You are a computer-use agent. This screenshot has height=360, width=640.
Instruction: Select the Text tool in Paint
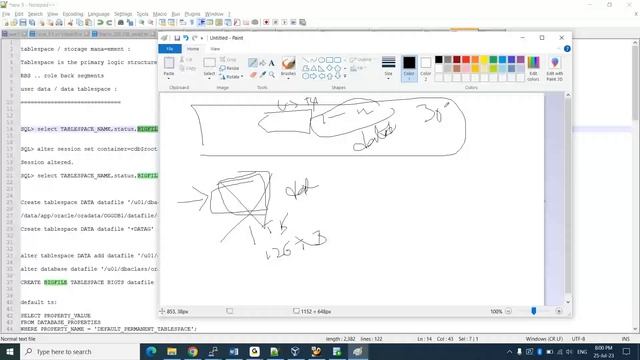click(x=271, y=63)
